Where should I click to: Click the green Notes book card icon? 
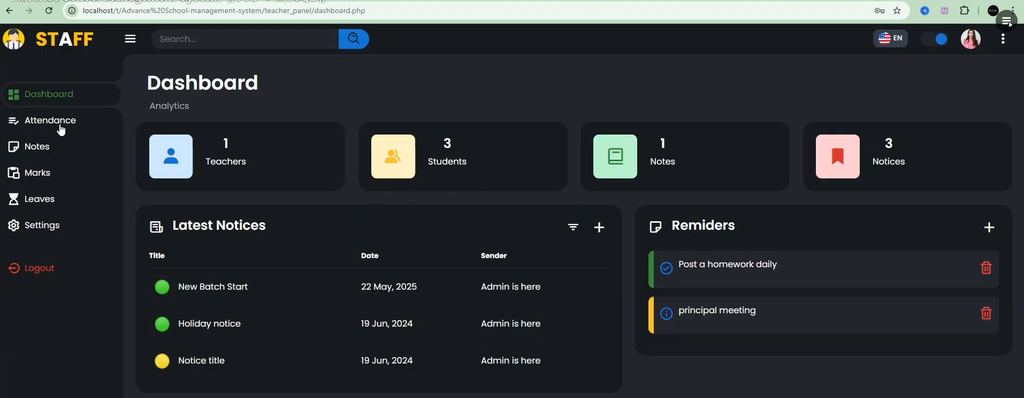pyautogui.click(x=615, y=156)
